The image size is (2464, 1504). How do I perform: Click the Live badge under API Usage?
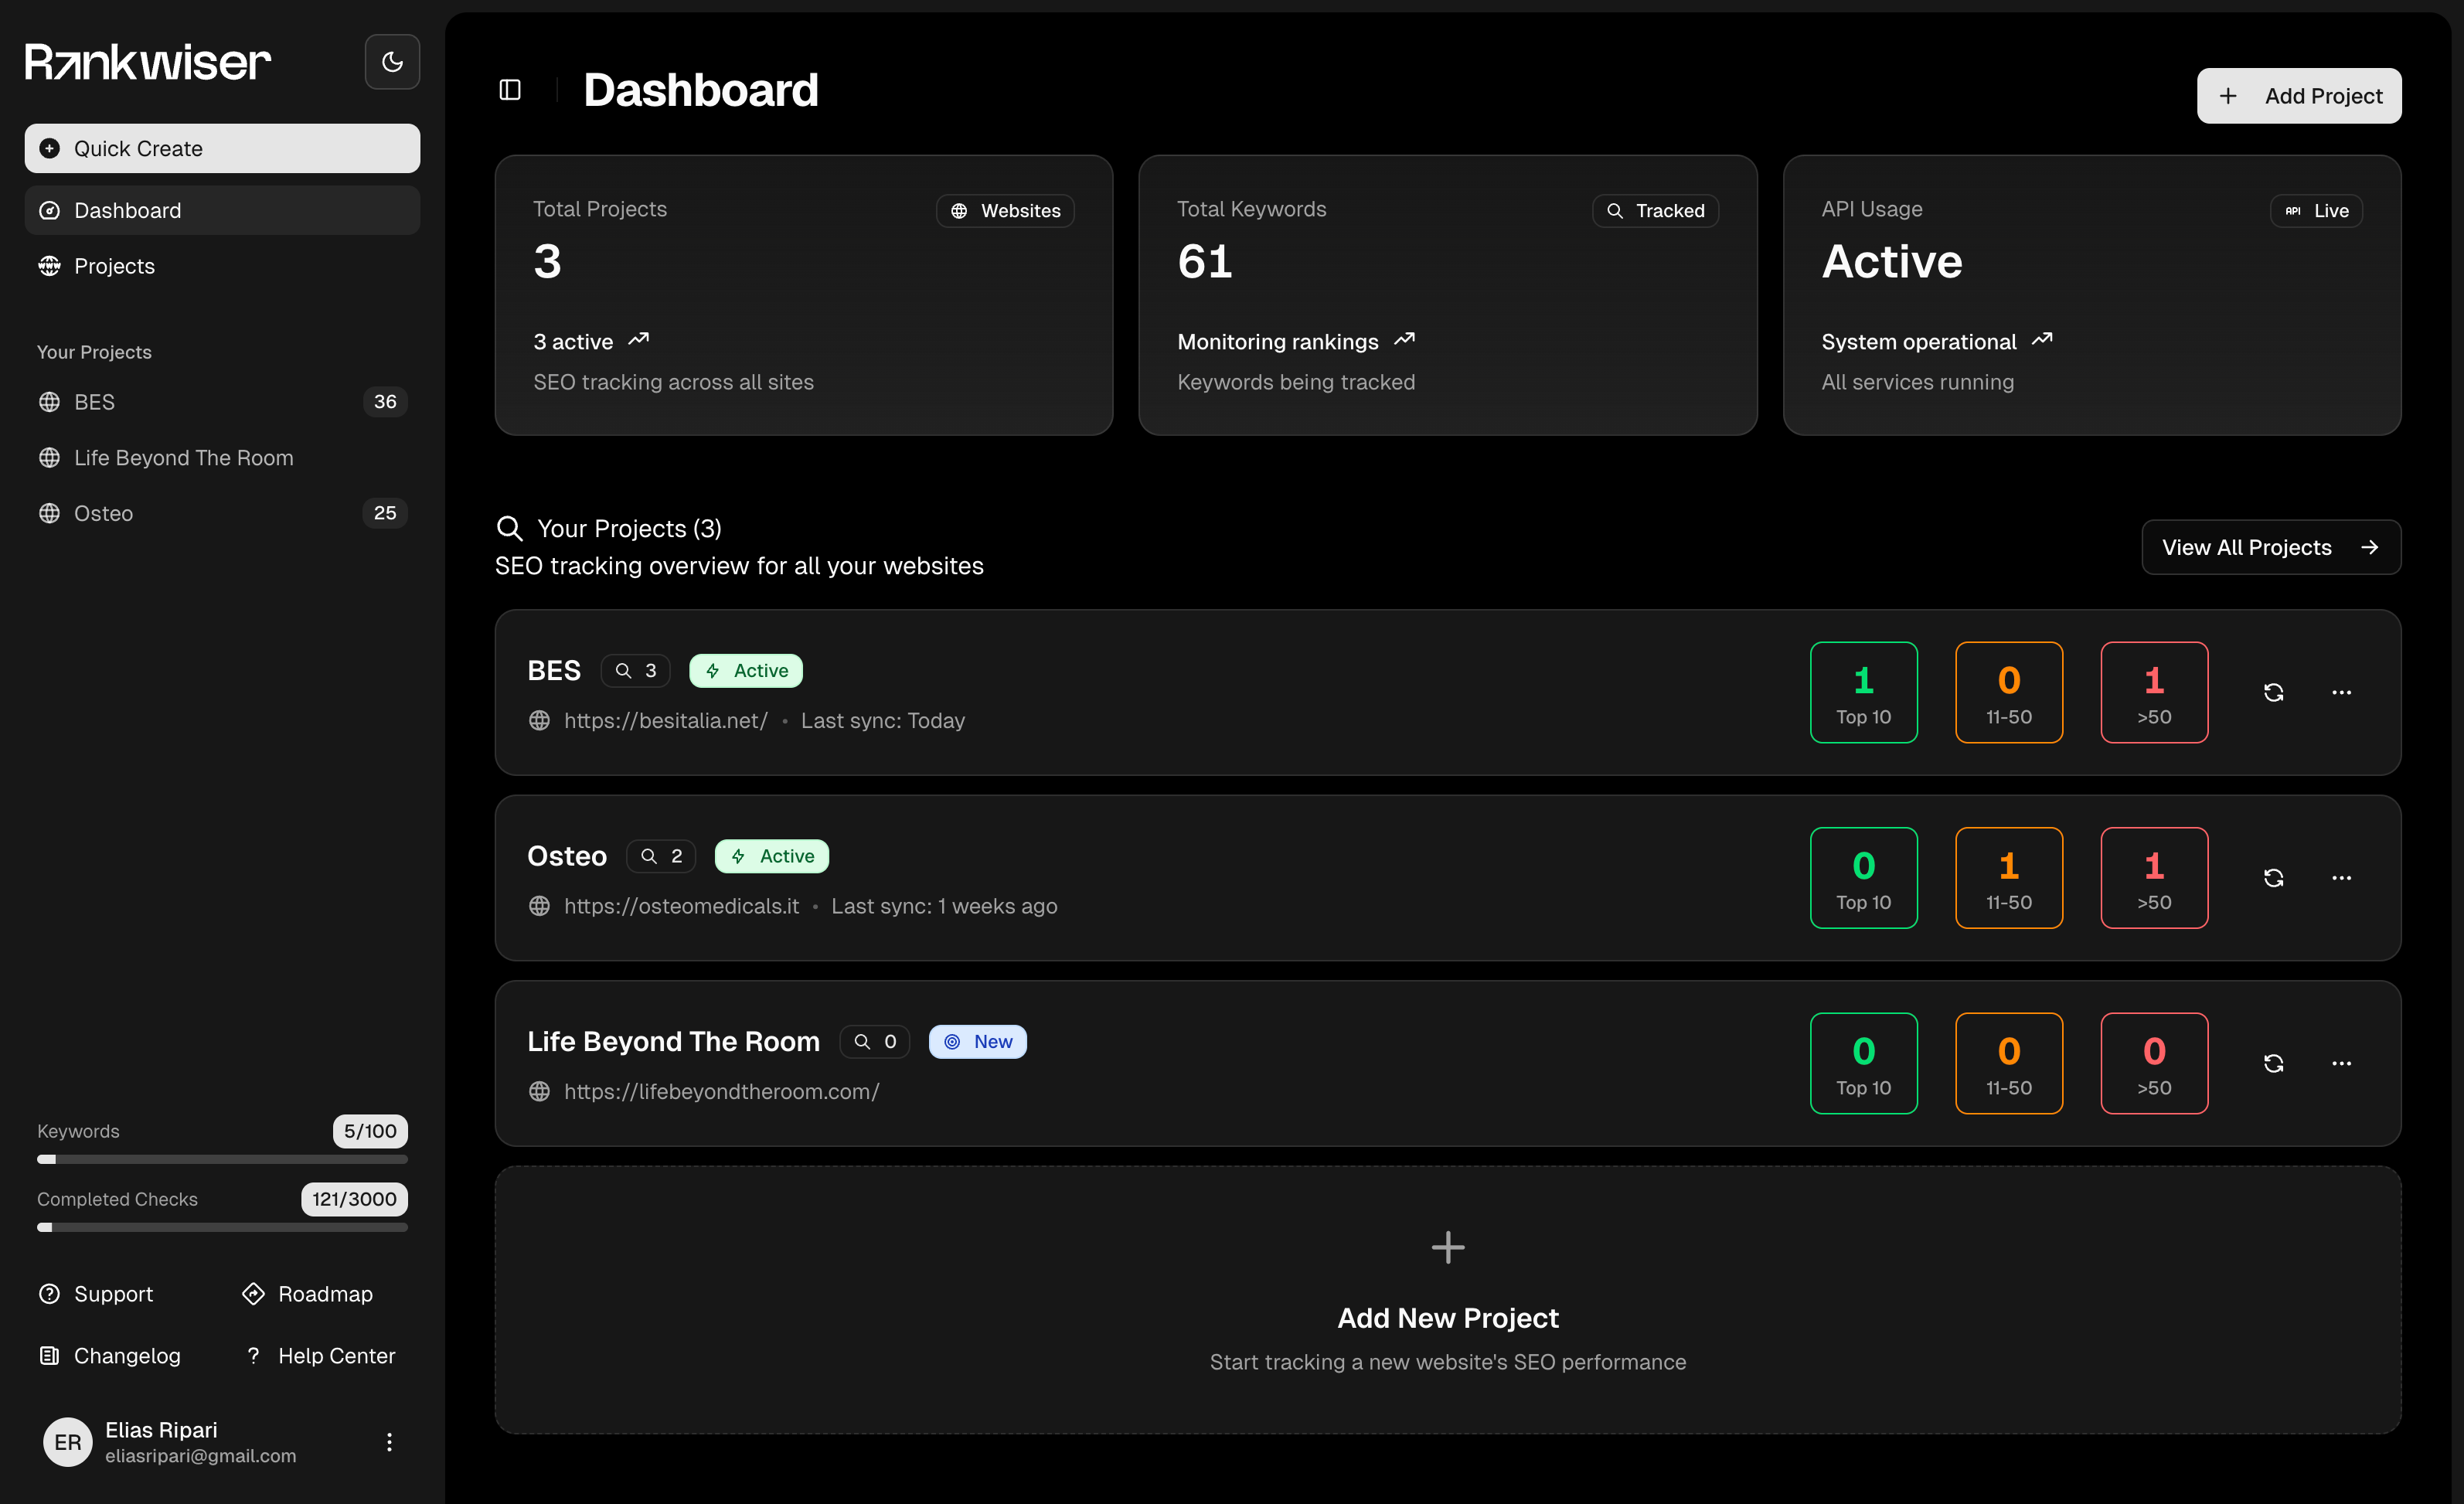(2317, 210)
